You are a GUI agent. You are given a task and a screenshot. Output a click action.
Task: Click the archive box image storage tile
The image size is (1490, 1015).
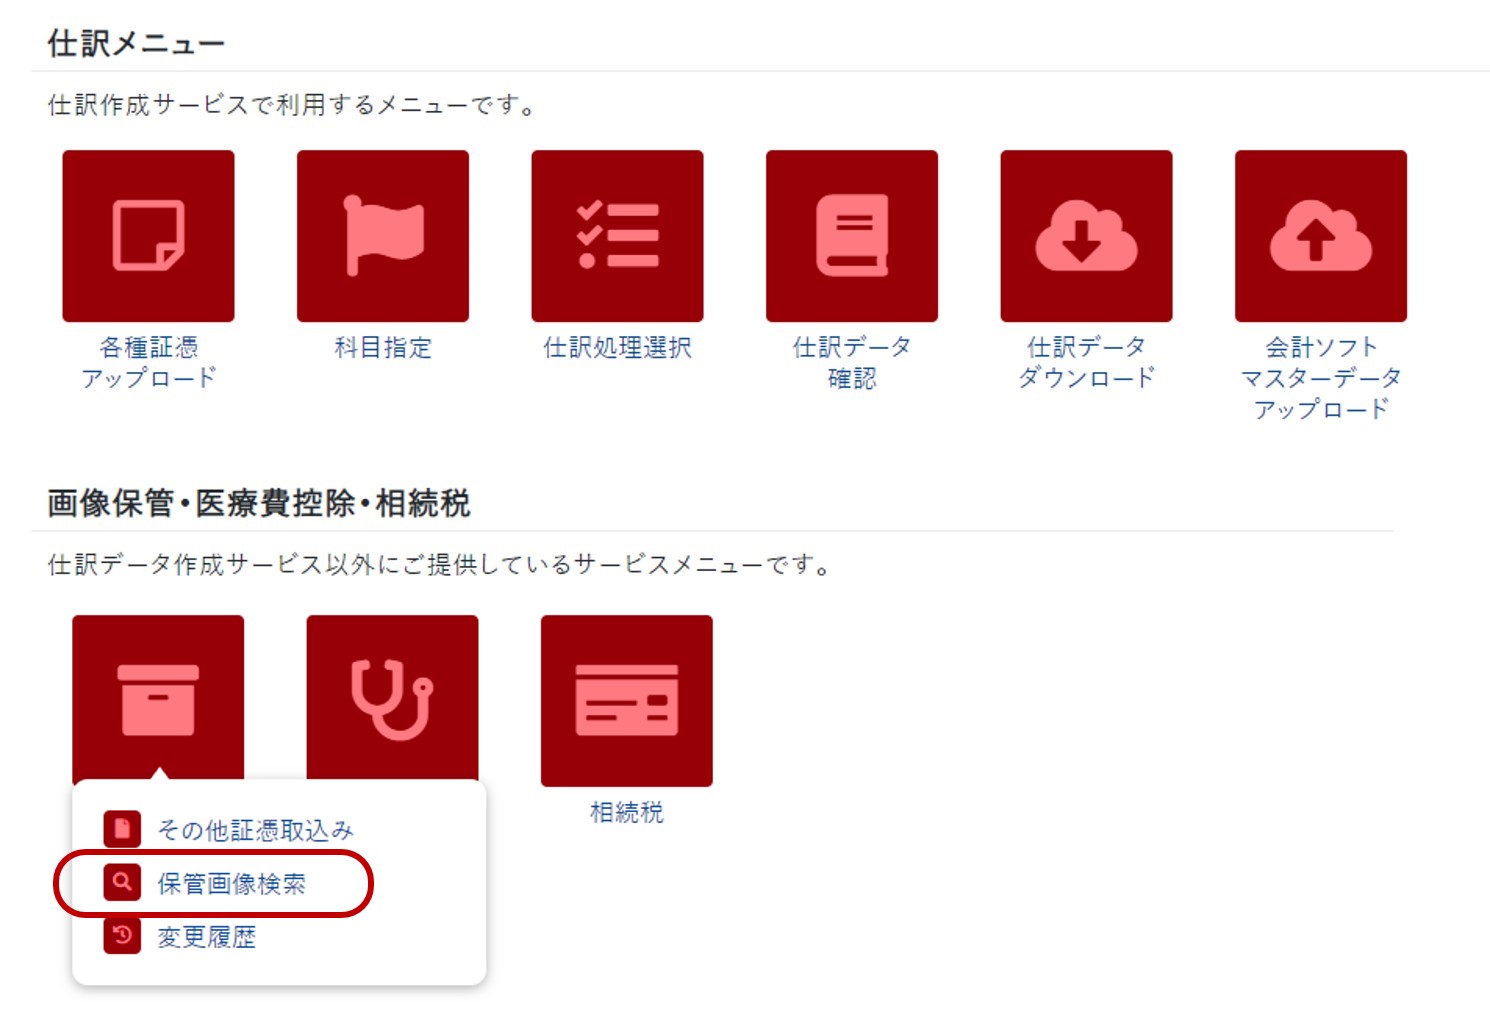(158, 698)
